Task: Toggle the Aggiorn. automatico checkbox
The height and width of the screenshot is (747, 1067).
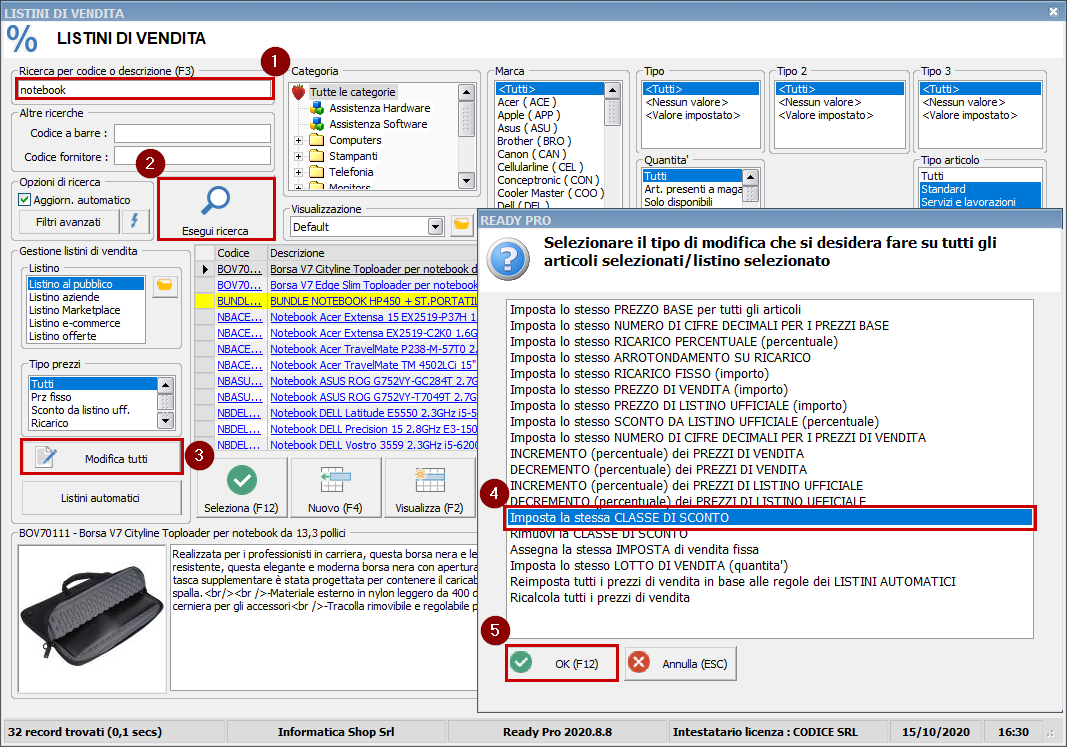Action: coord(25,200)
